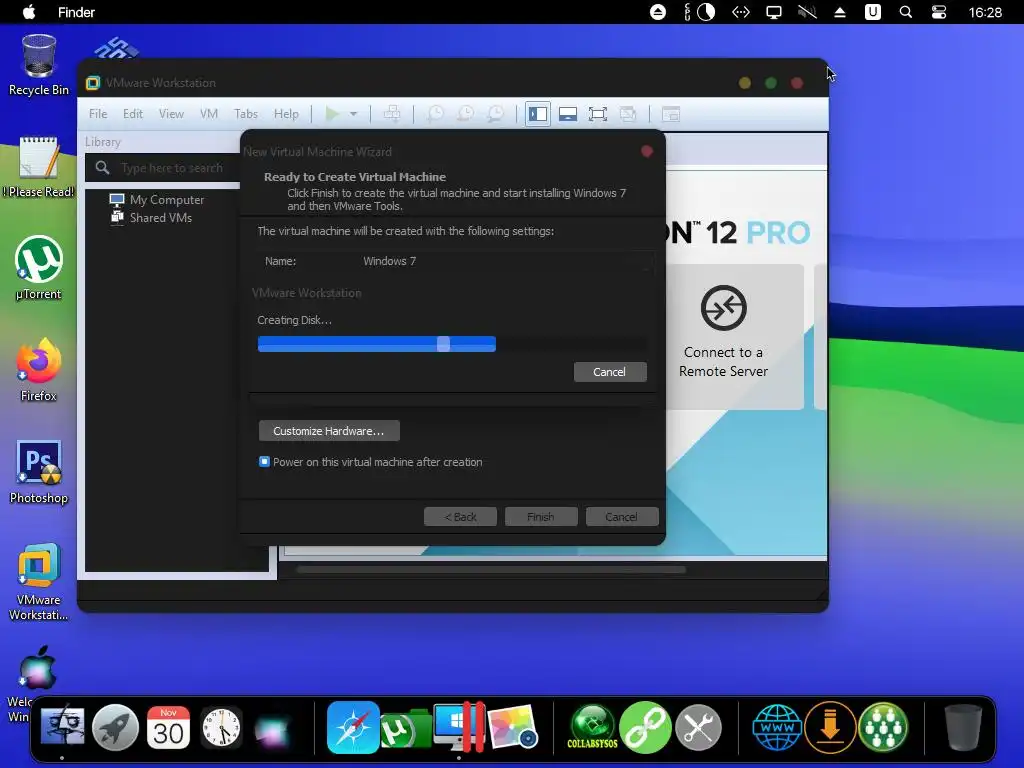
Task: Open the power options dropdown arrow
Action: coord(353,114)
